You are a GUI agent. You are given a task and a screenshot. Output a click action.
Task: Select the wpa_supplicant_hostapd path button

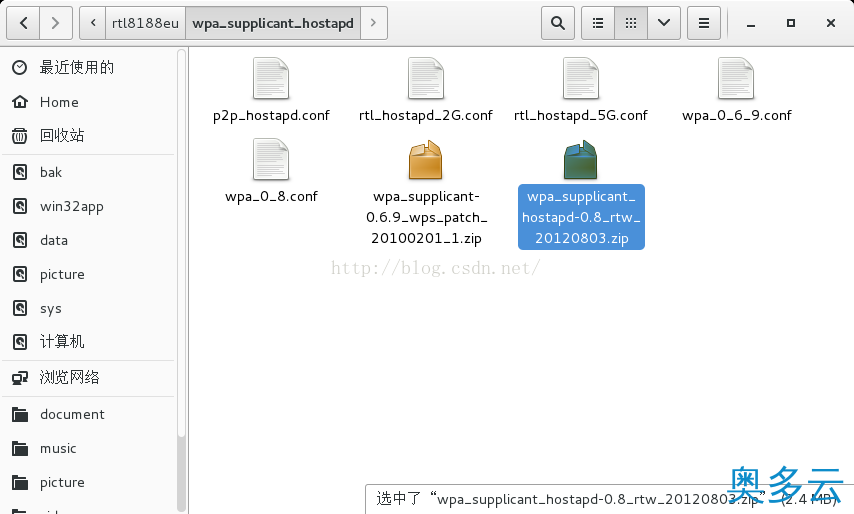point(273,23)
